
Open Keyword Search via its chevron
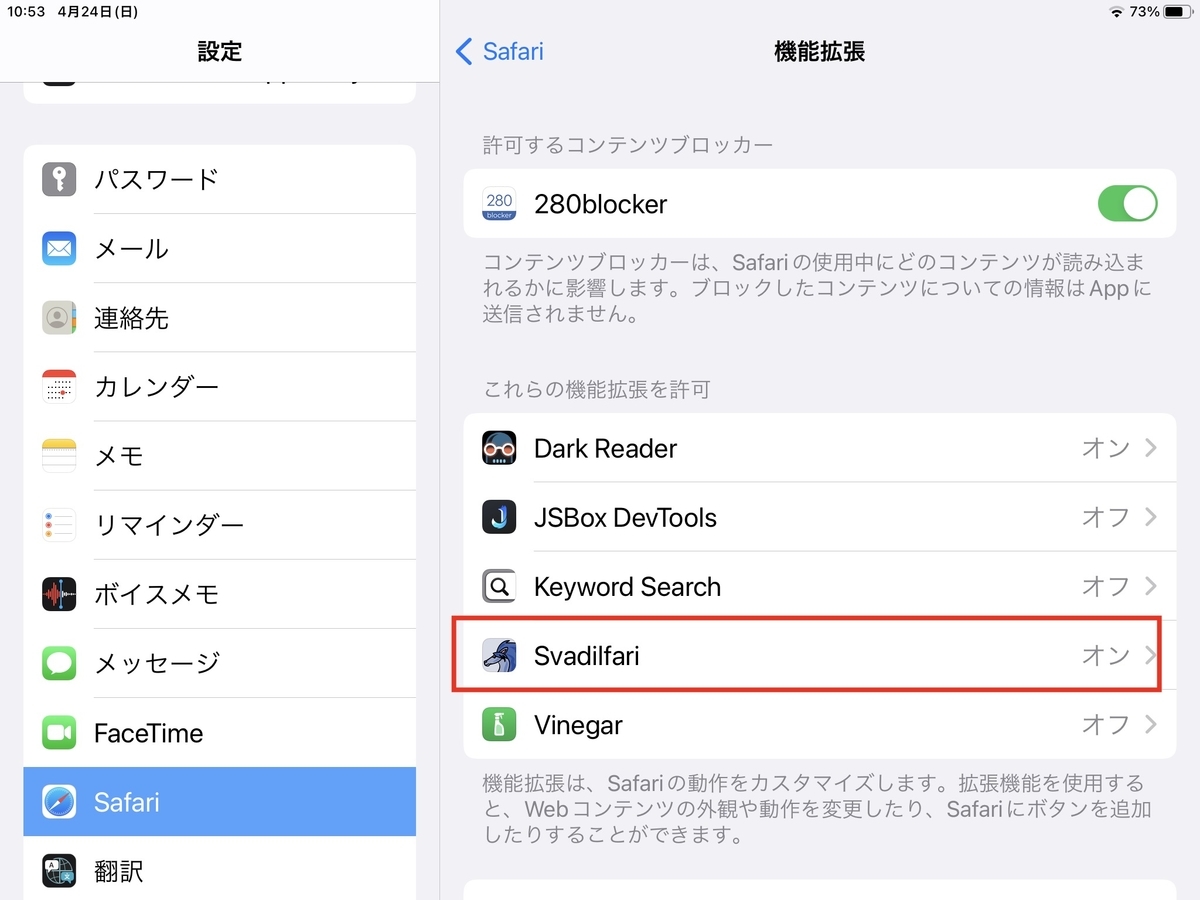[1151, 586]
